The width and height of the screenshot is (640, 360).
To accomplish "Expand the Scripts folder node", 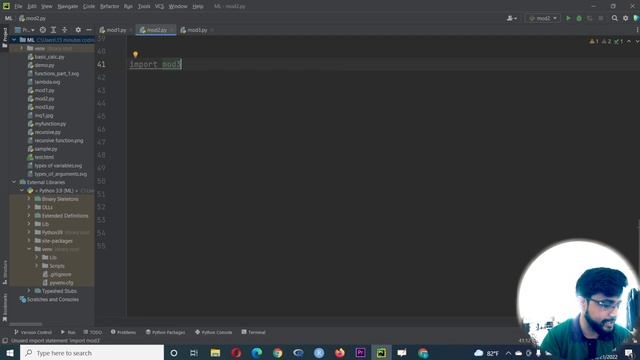I will pyautogui.click(x=37, y=266).
